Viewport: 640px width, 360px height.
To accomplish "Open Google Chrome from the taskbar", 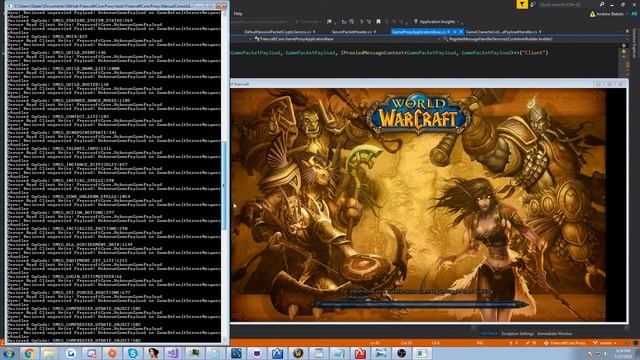I will pos(29,353).
